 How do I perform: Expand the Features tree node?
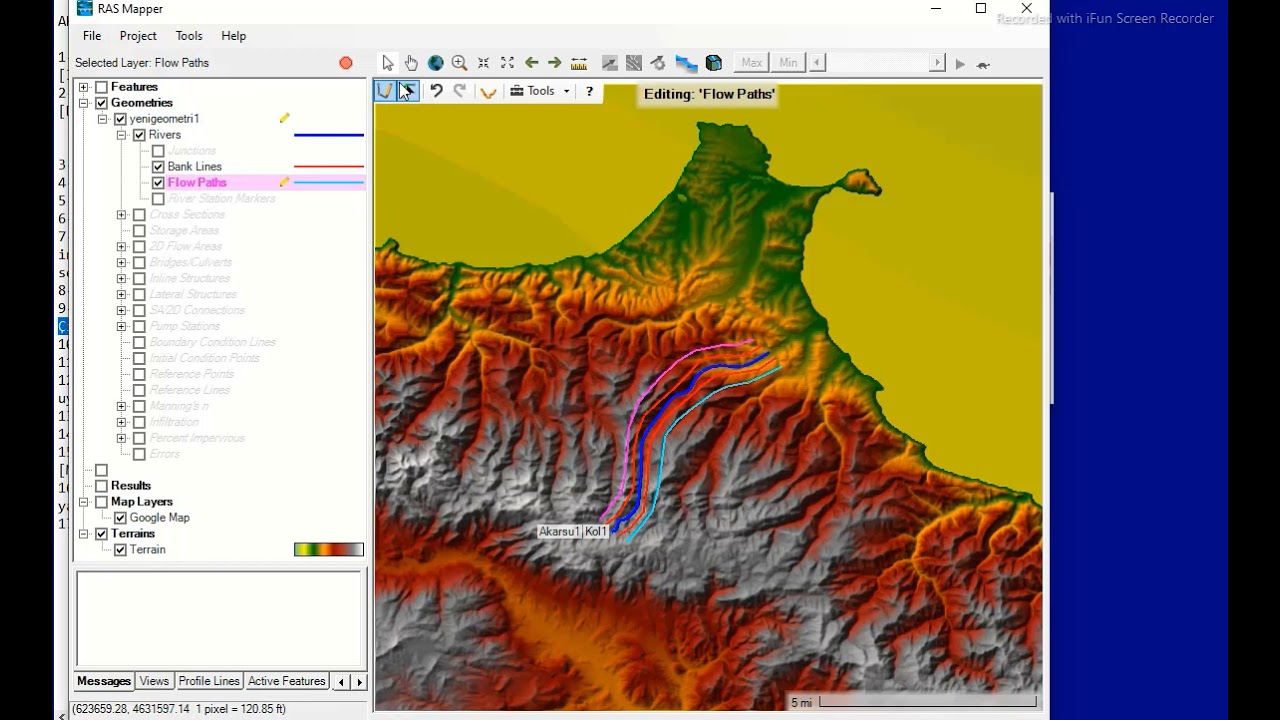pos(84,87)
